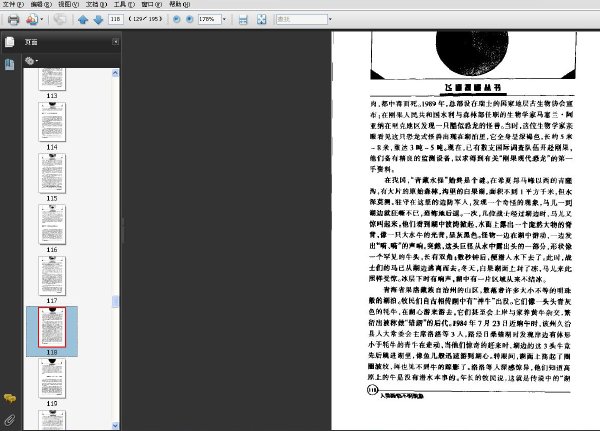600x431 pixels.
Task: Click the Print icon in toolbar
Action: click(13, 20)
